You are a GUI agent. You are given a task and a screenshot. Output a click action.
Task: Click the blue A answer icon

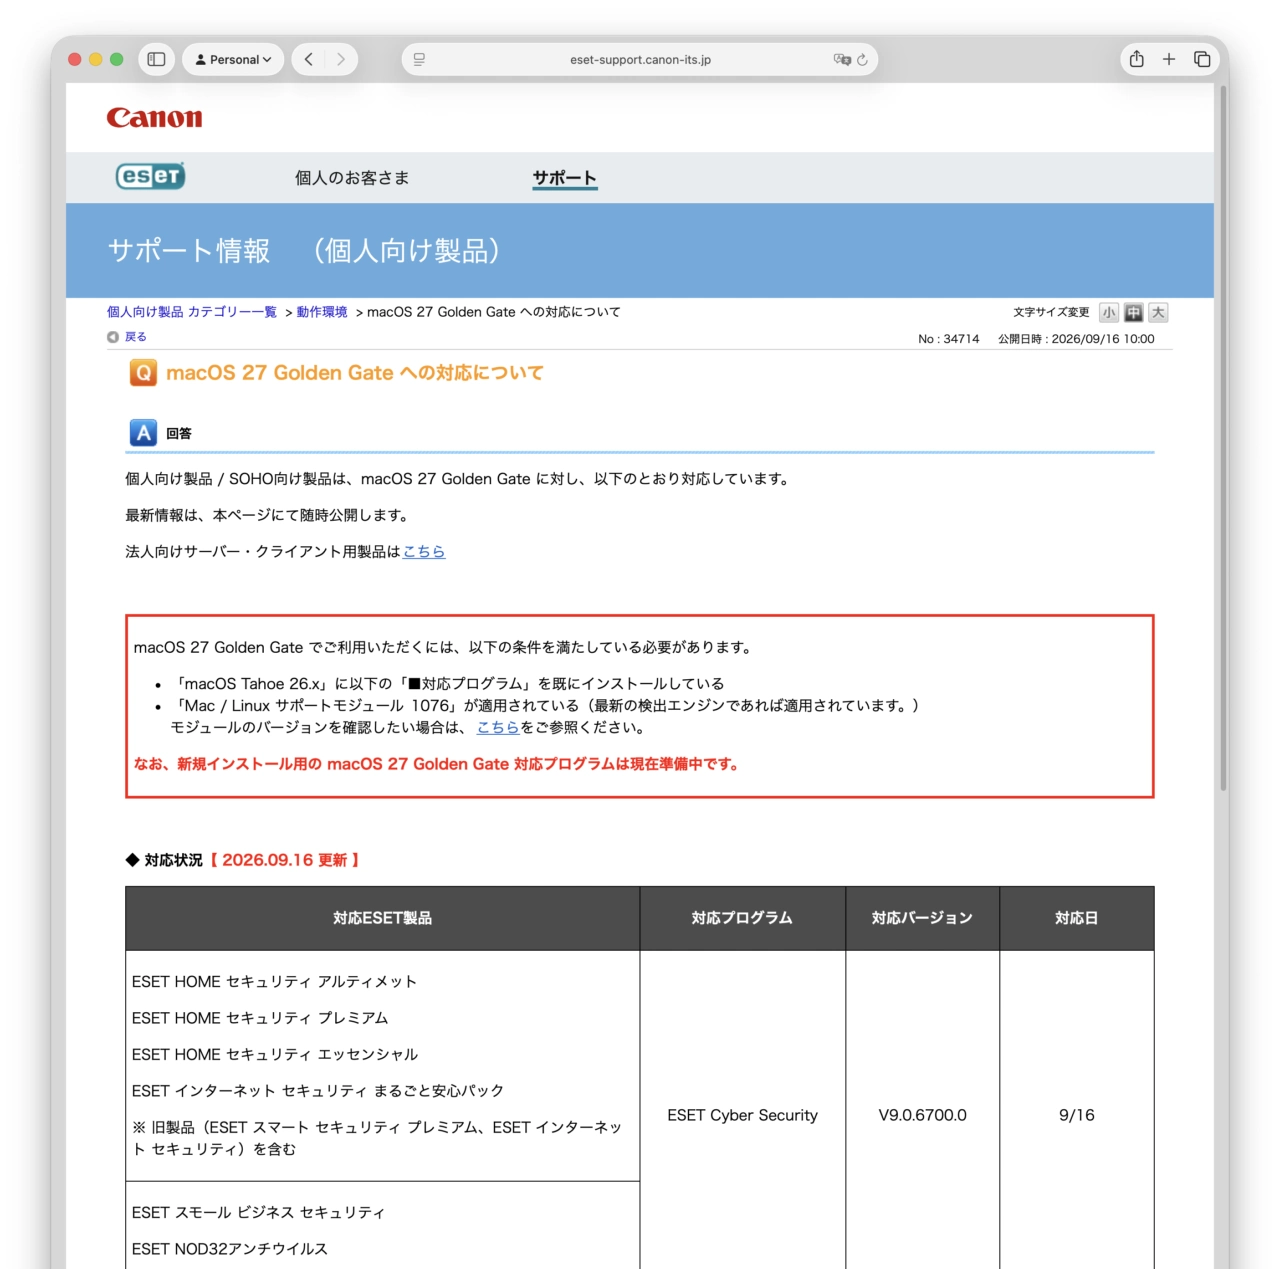(143, 433)
